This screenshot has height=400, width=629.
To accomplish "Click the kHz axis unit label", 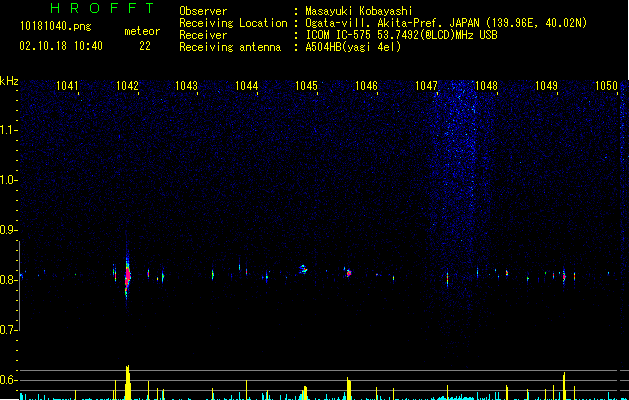I will (9, 81).
